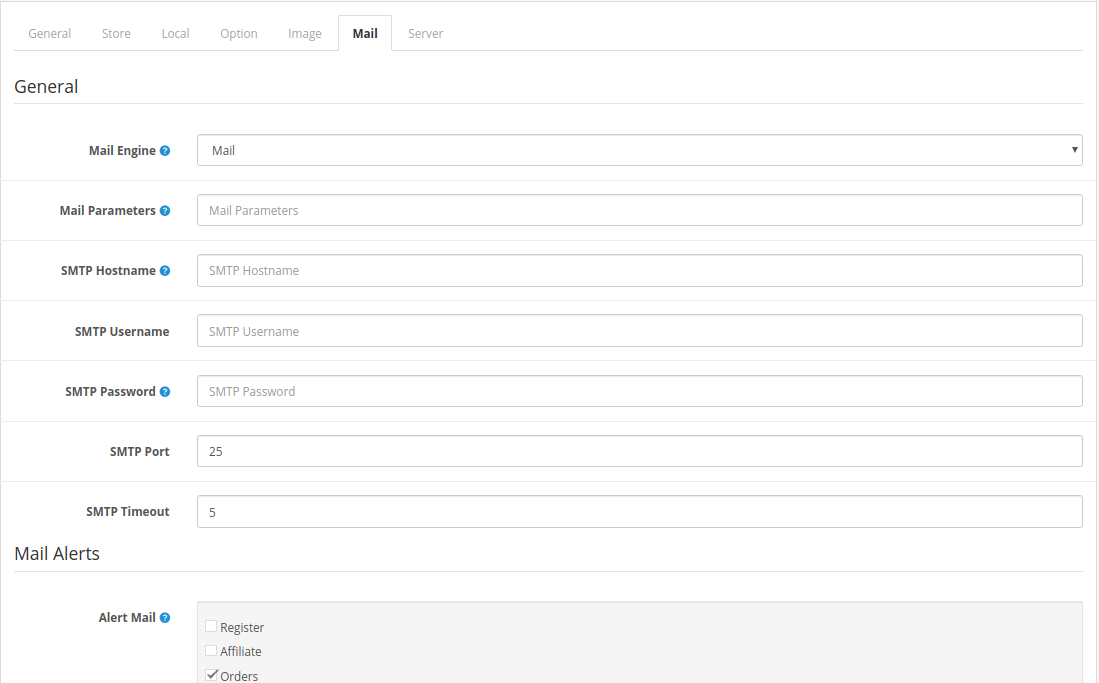1099x683 pixels.
Task: Select the Mail Alerts section heading
Action: pyautogui.click(x=57, y=554)
